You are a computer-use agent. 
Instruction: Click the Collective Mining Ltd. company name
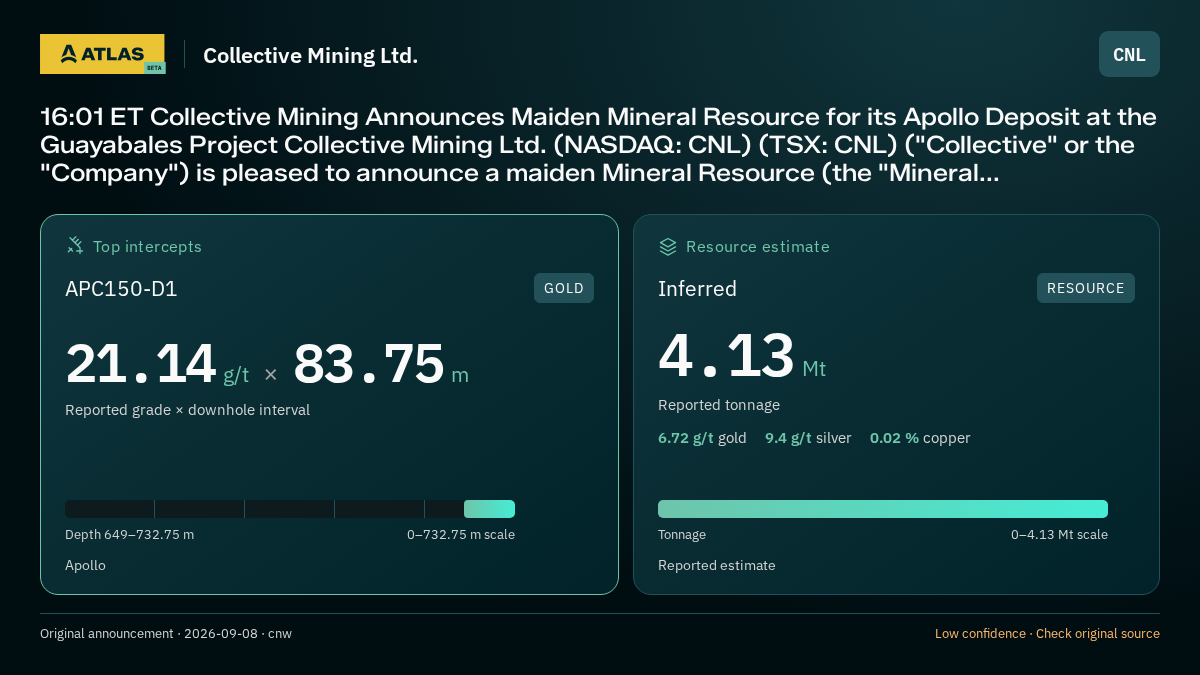(x=310, y=55)
